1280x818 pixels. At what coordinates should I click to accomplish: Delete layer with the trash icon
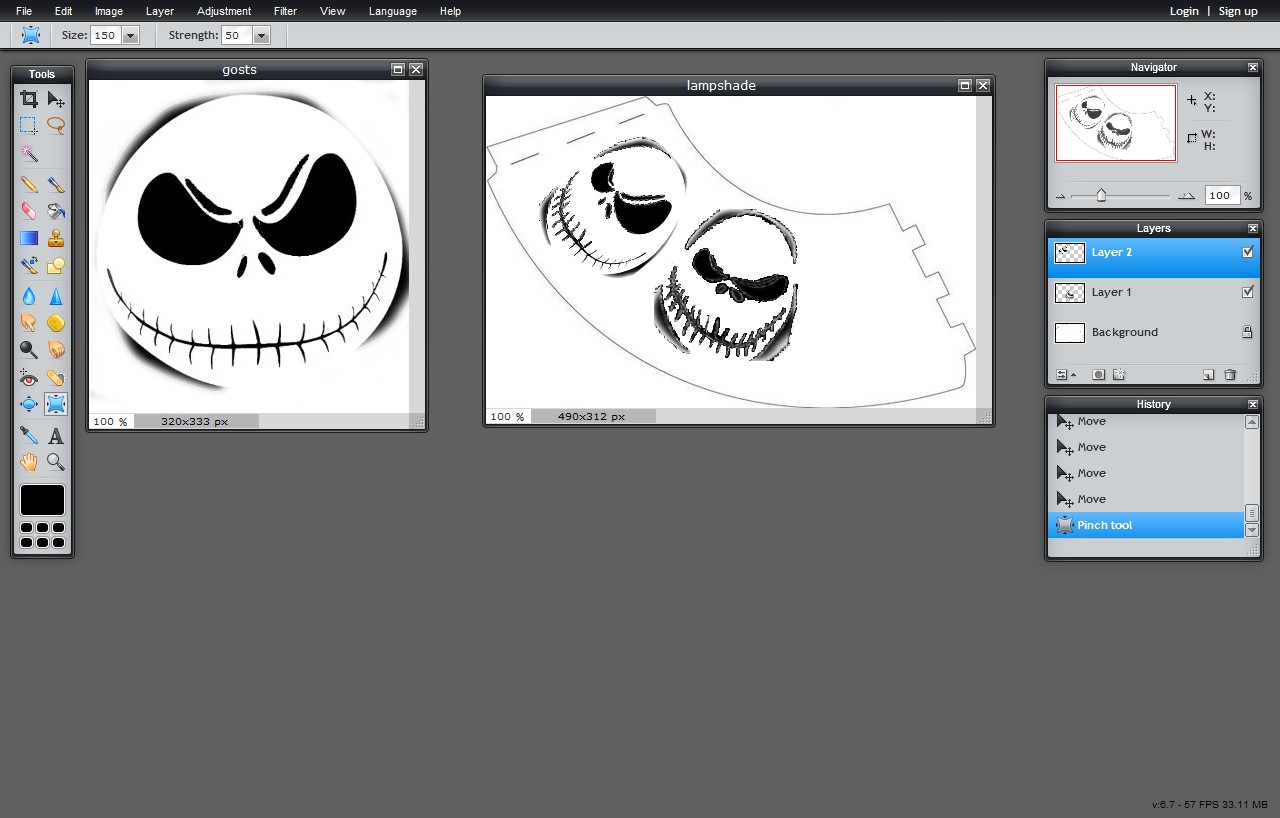click(1230, 375)
